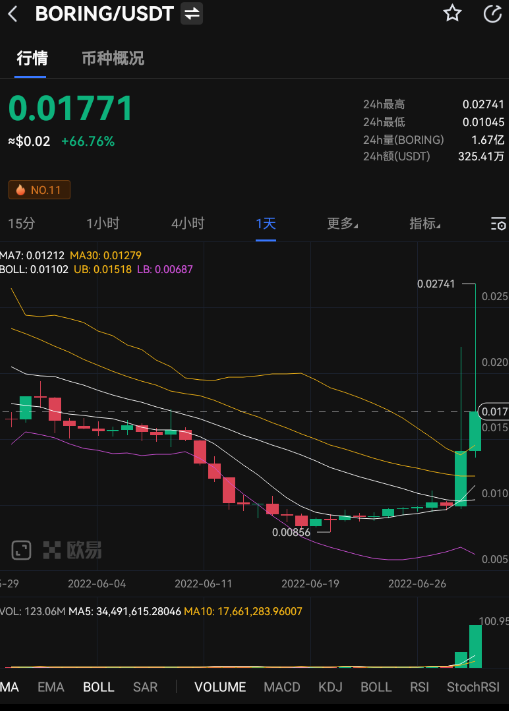Tap the latest tall green candlestick
The width and height of the screenshot is (509, 711).
pos(475,431)
